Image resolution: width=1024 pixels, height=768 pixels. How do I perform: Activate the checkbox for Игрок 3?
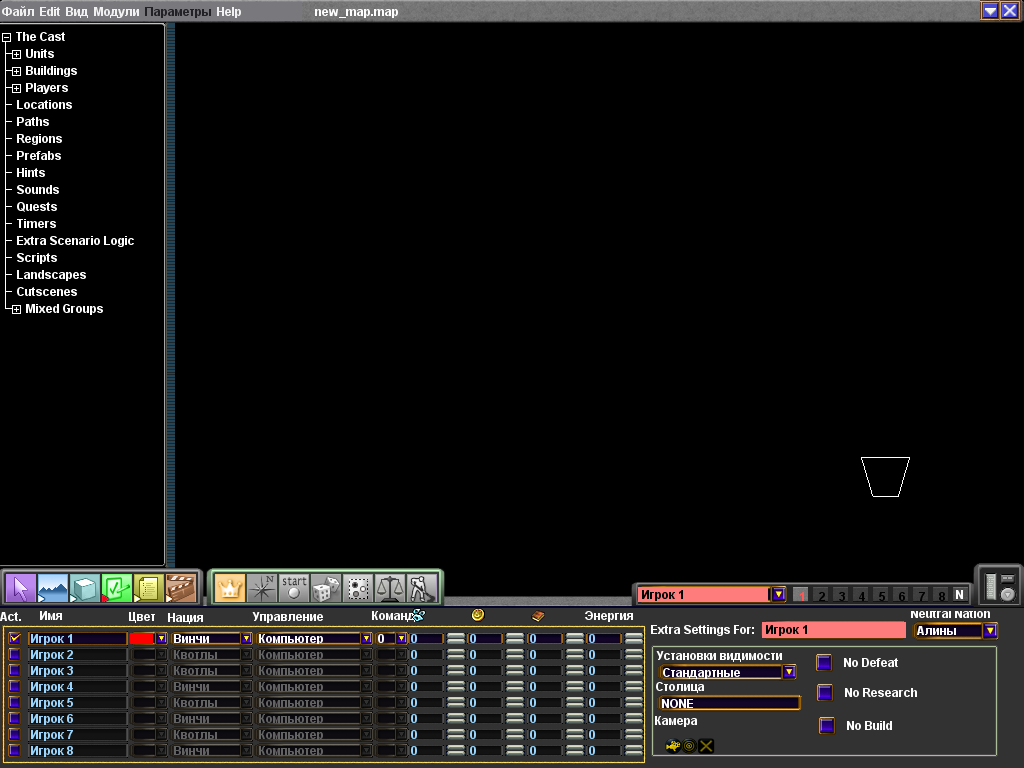pos(14,670)
